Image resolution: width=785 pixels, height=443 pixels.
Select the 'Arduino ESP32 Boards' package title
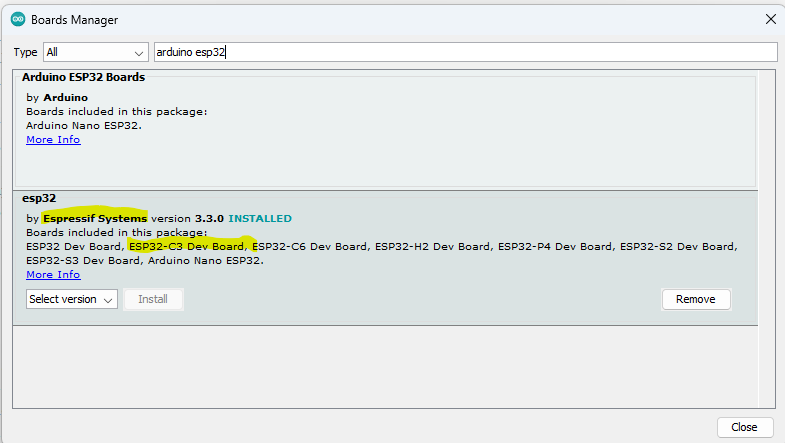click(x=84, y=77)
